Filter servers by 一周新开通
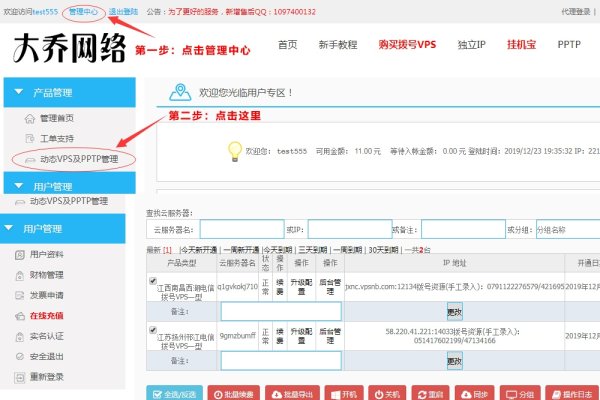Image resolution: width=600 pixels, height=400 pixels. [x=241, y=250]
